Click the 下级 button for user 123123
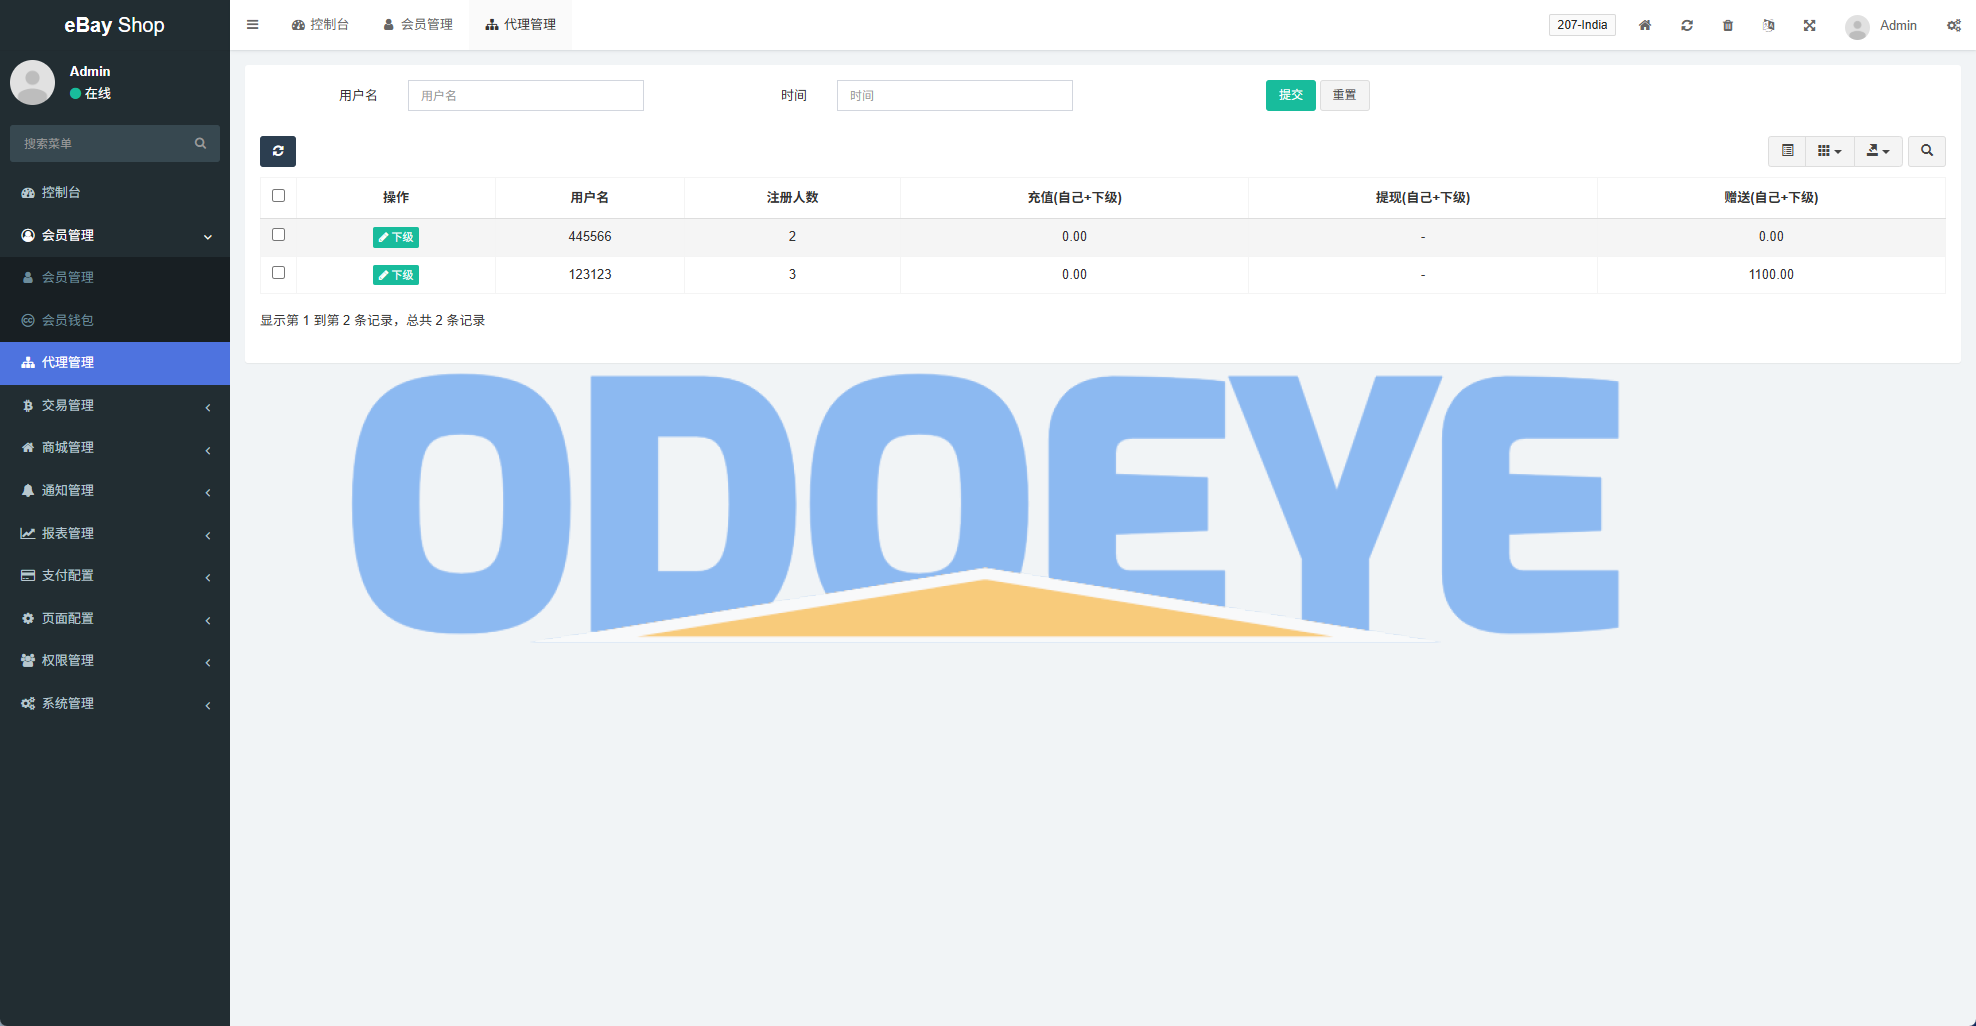1976x1026 pixels. click(396, 275)
